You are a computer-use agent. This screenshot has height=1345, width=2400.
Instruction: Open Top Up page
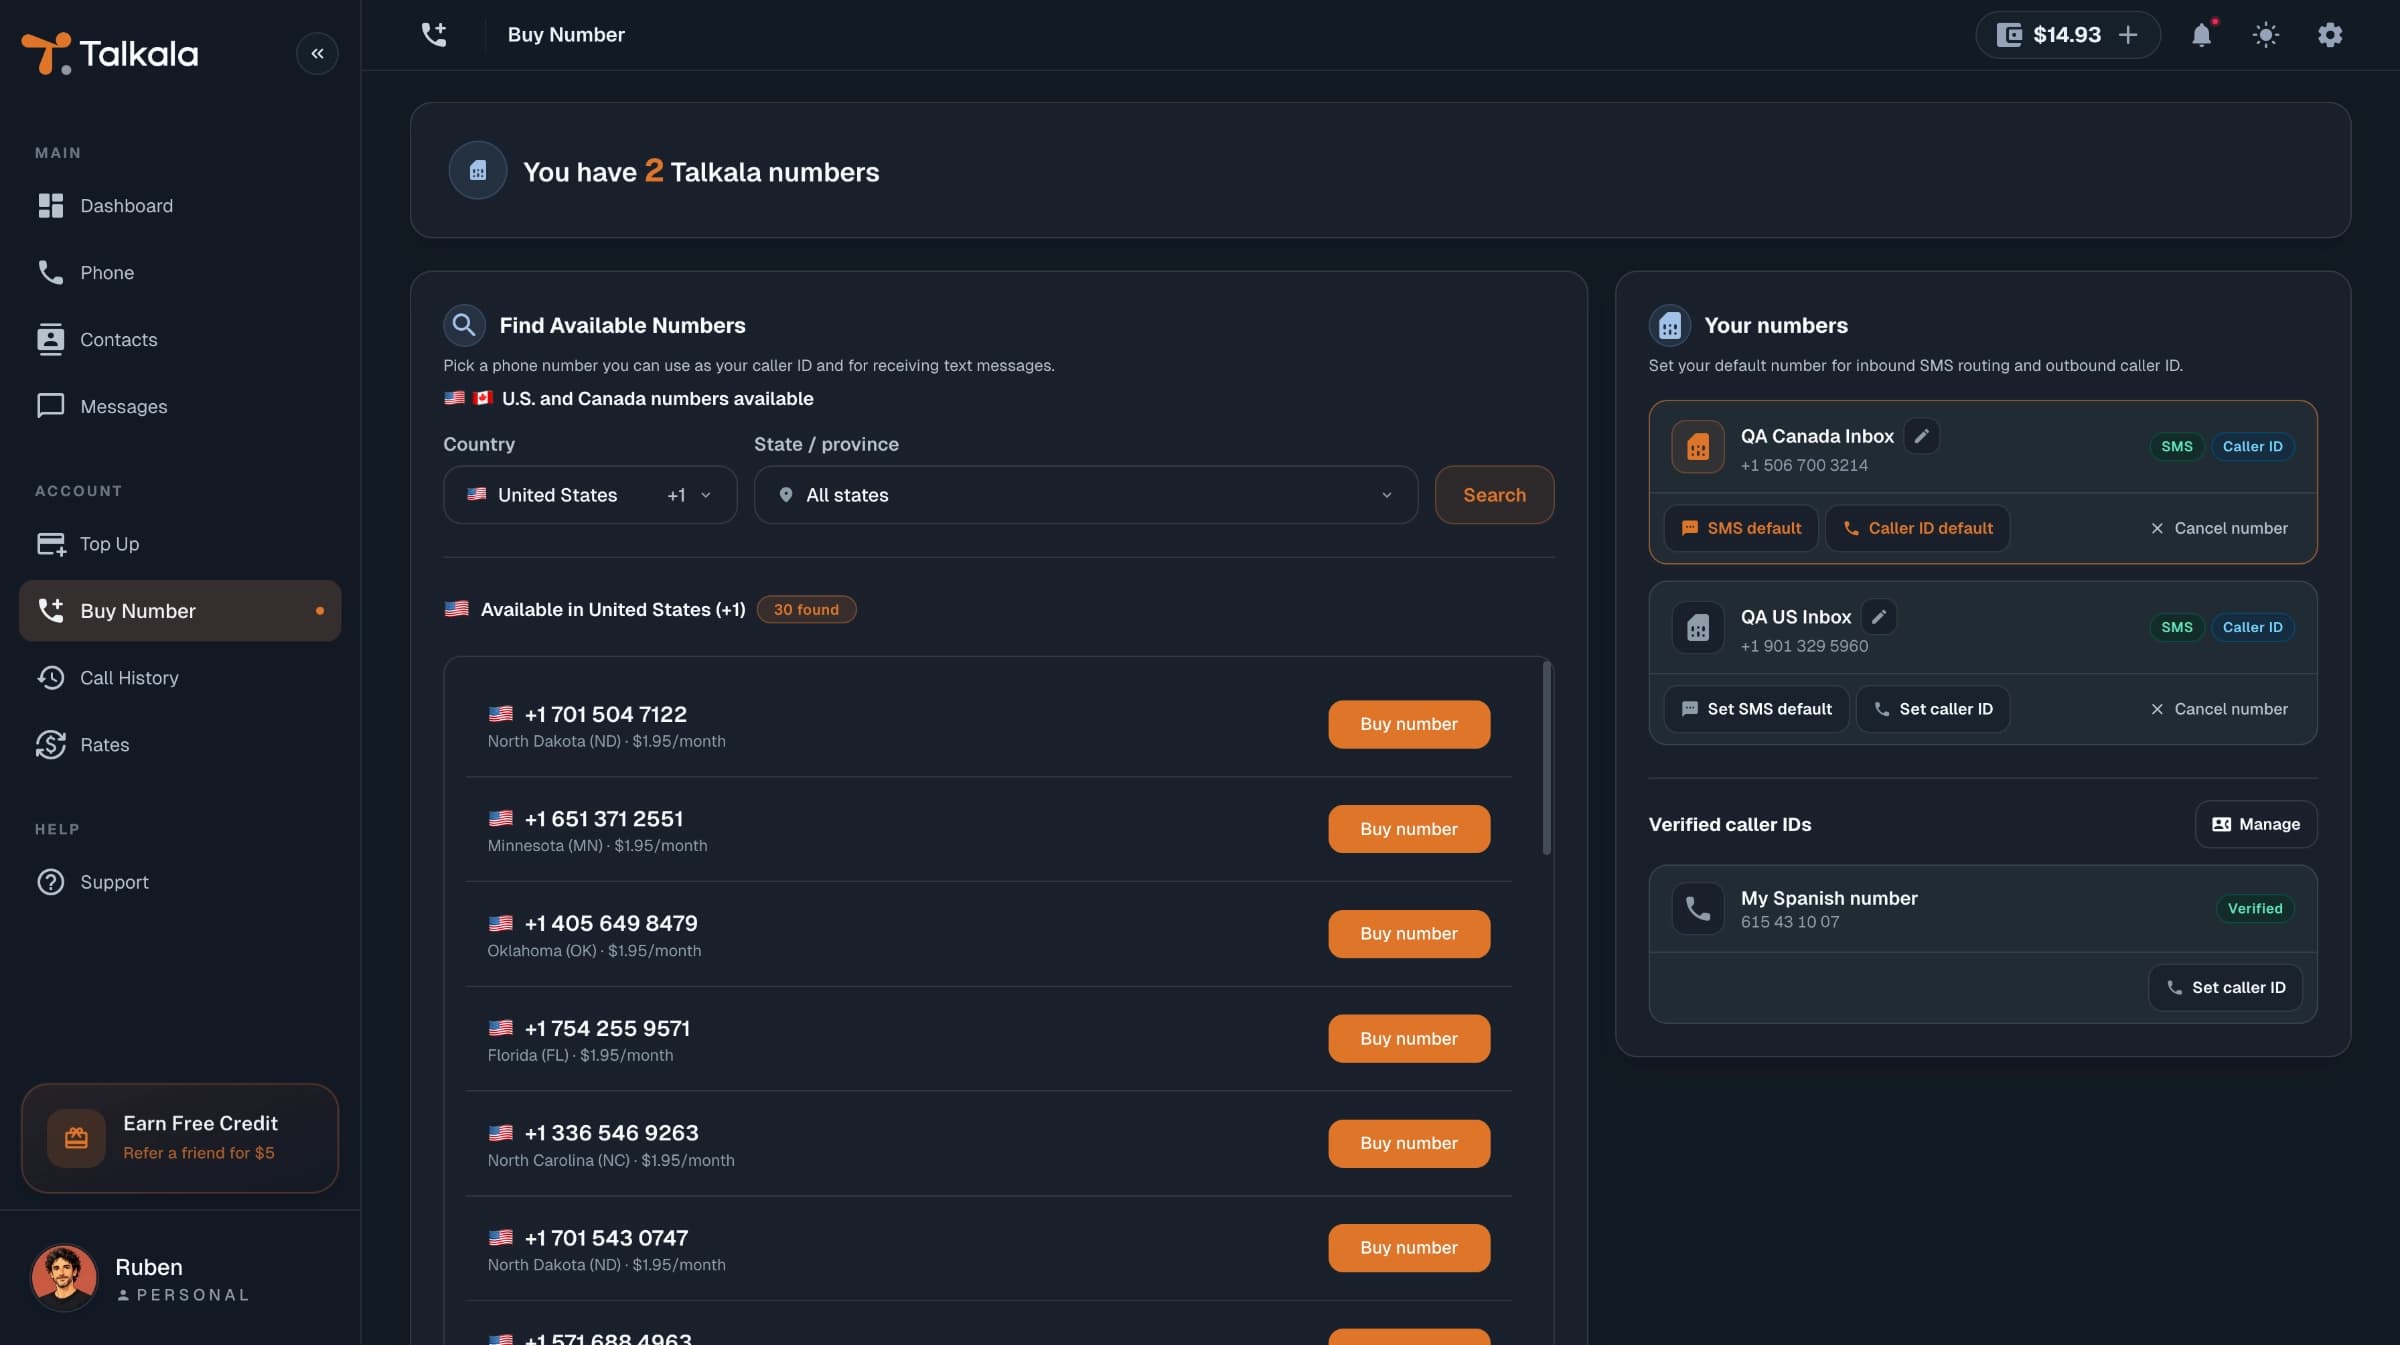pos(180,543)
